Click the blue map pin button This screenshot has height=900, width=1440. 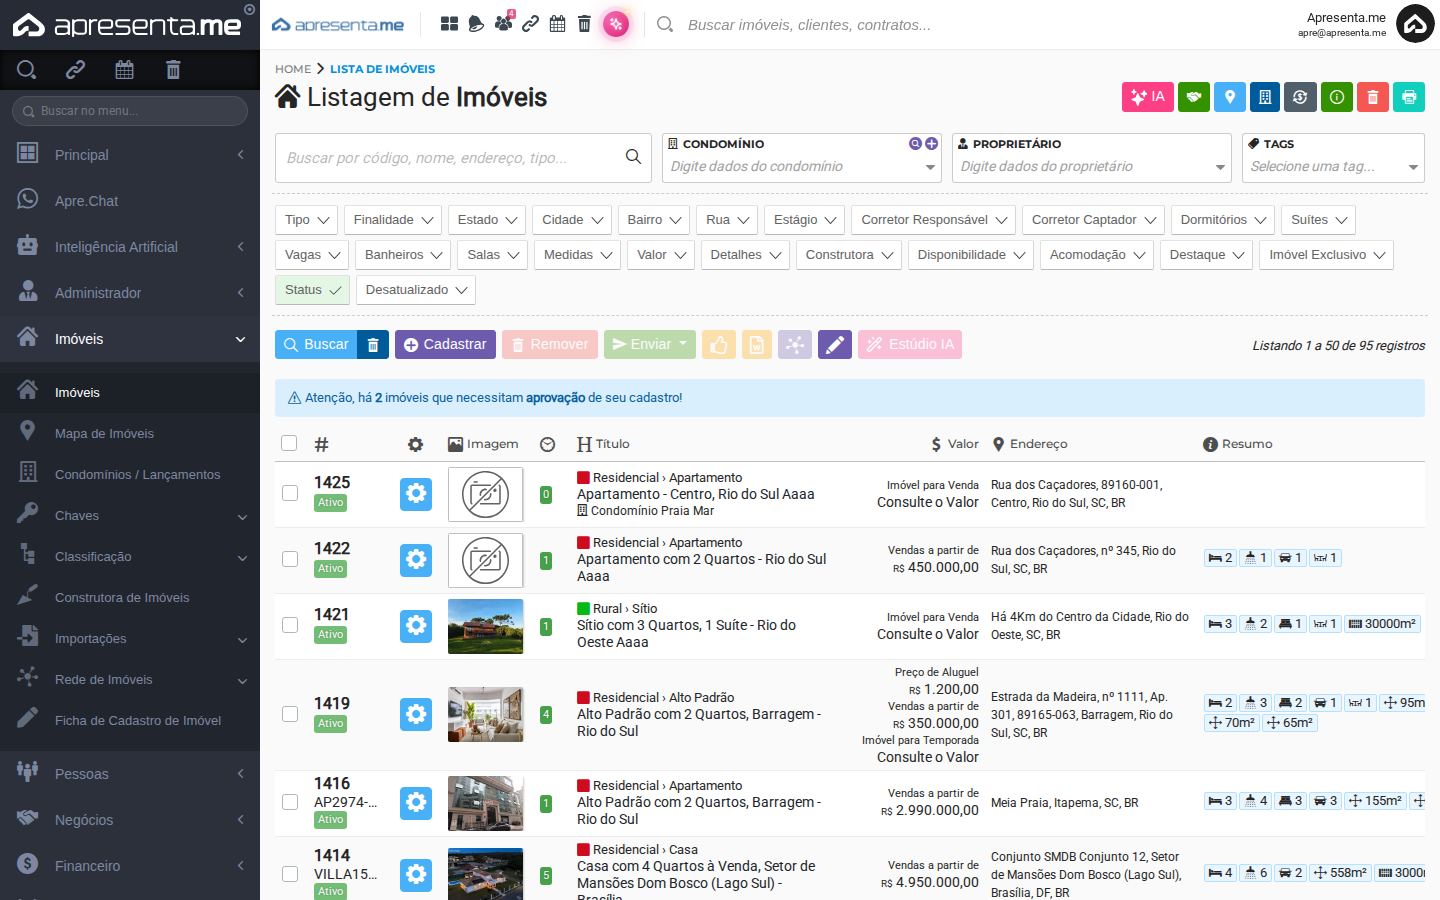click(1230, 97)
